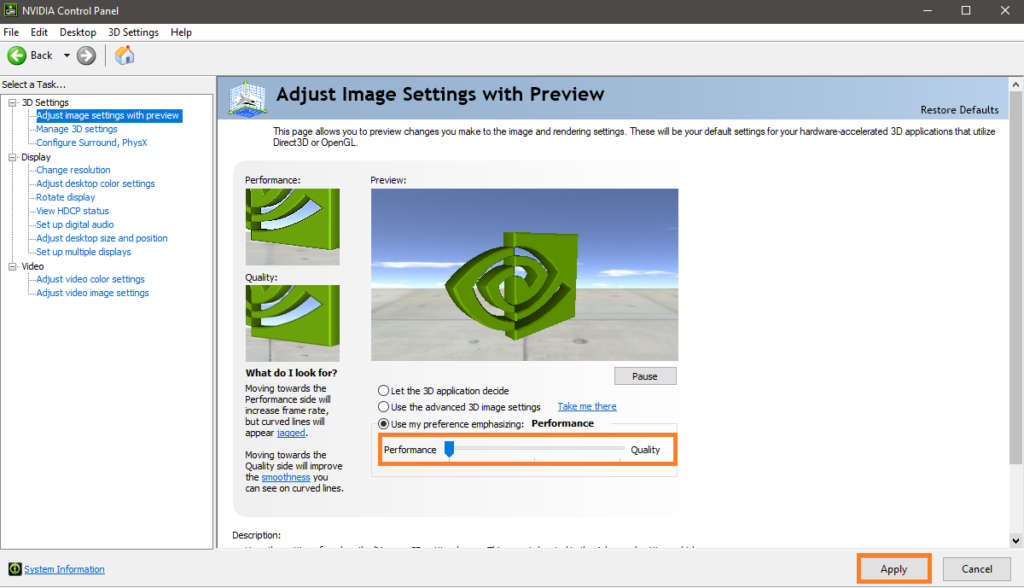Close the NVIDIA Control Panel window
The width and height of the screenshot is (1024, 588).
[1005, 10]
